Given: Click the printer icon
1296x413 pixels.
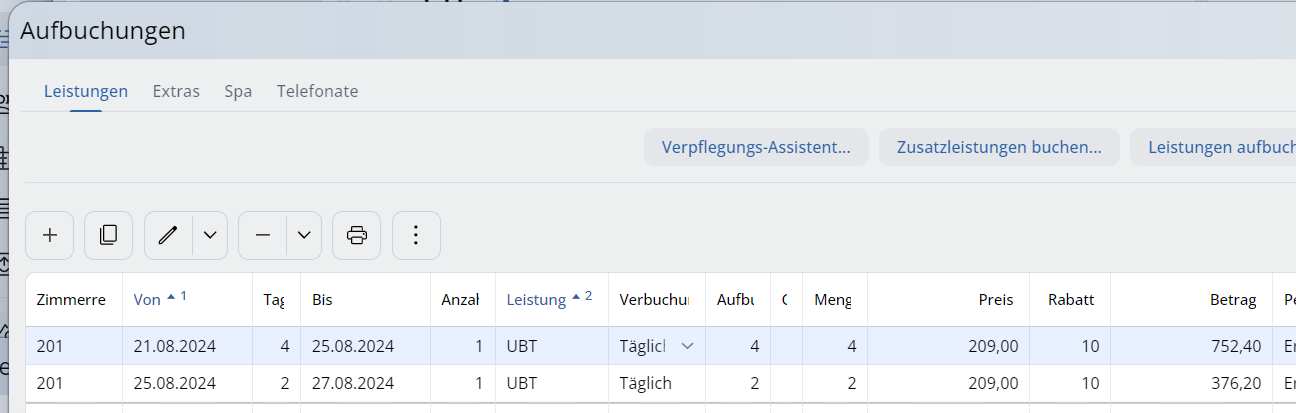Looking at the screenshot, I should click(356, 236).
